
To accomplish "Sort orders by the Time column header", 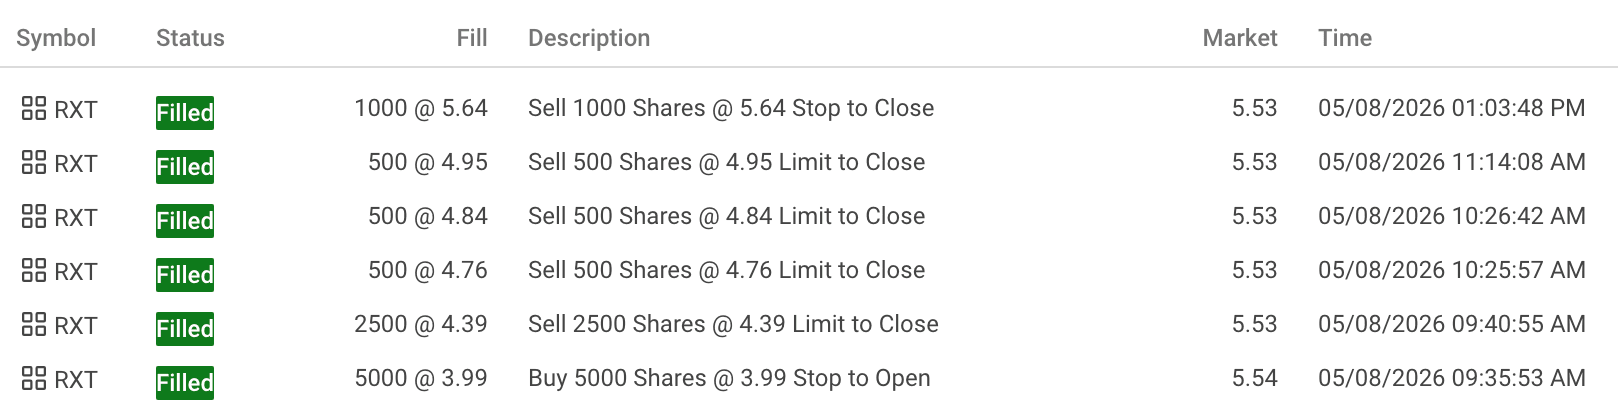I will coord(1345,38).
